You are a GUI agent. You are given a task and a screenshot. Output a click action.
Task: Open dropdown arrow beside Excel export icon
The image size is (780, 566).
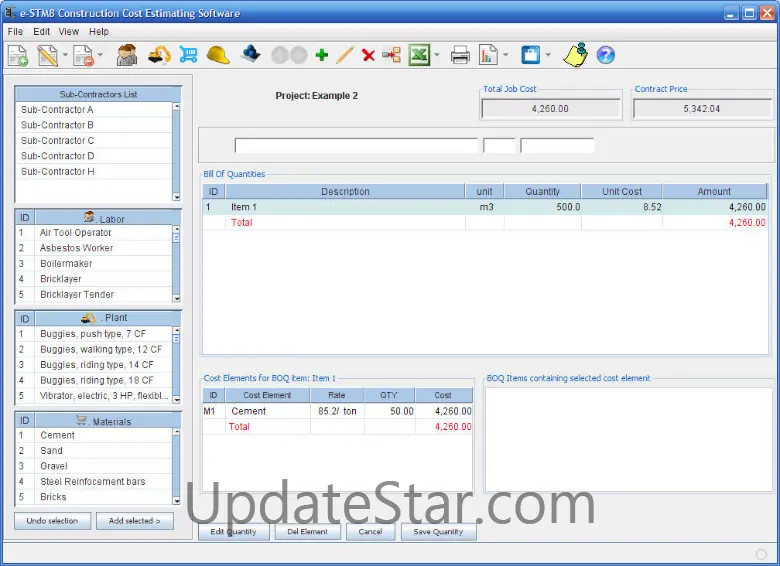(437, 55)
